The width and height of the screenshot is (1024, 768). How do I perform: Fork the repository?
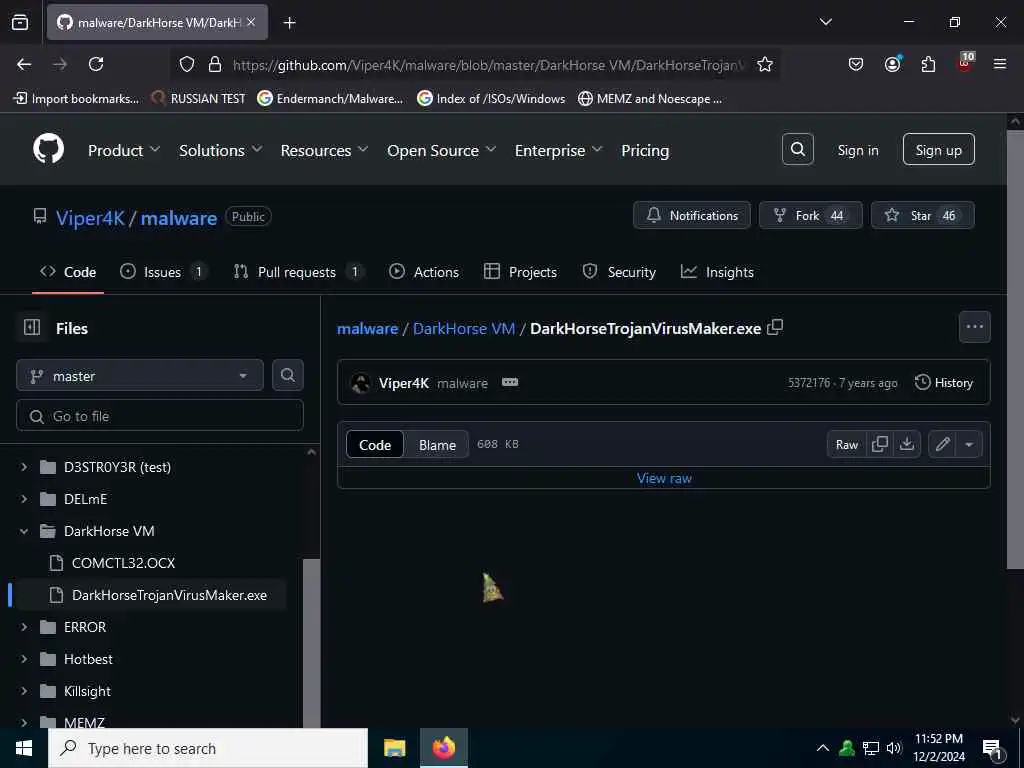[810, 215]
